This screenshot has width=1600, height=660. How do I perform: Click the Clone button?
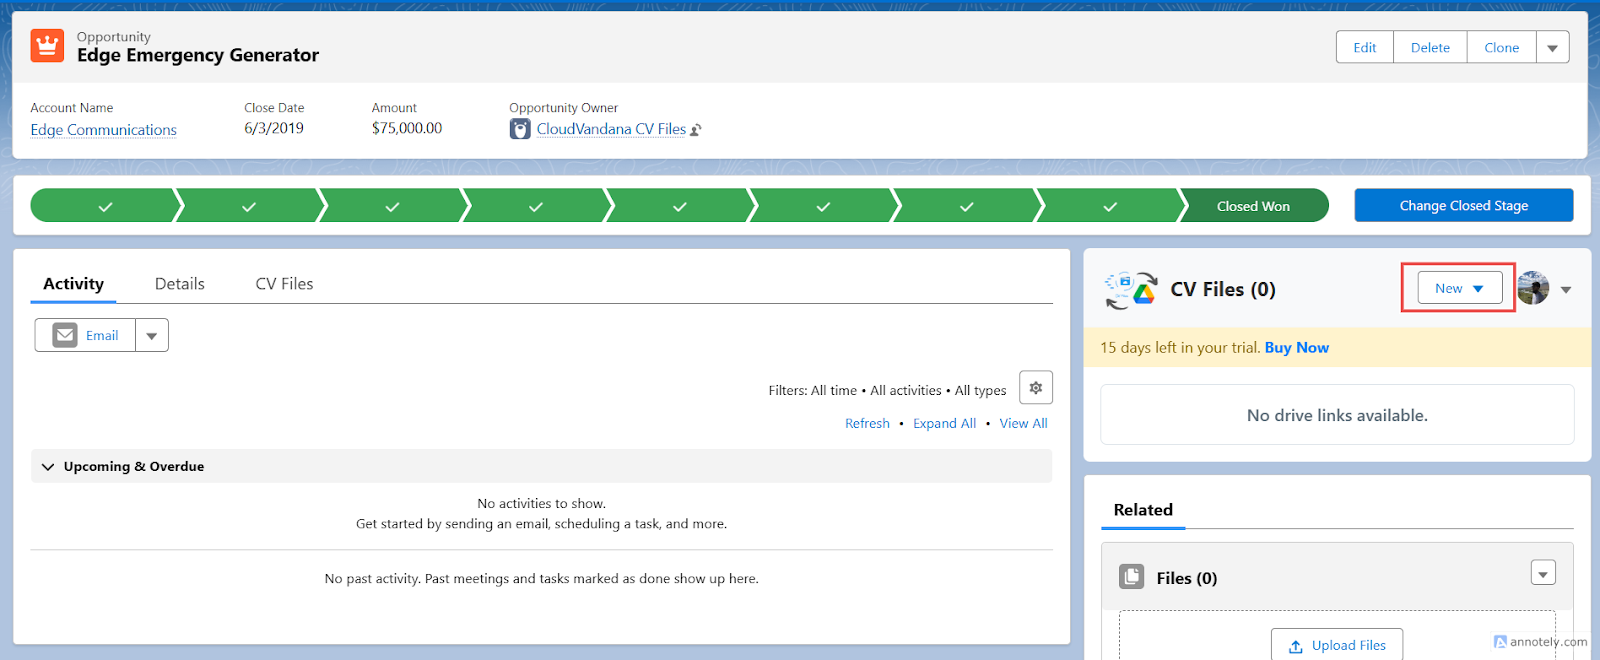click(x=1502, y=47)
